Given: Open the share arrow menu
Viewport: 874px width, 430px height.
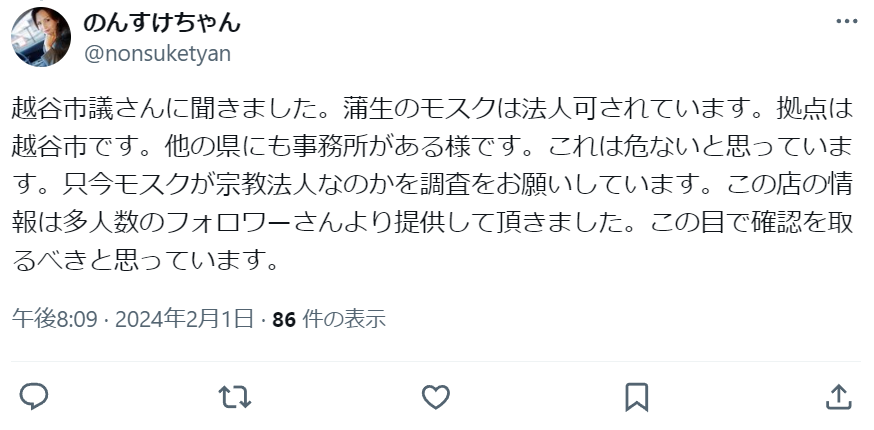Looking at the screenshot, I should pos(838,397).
